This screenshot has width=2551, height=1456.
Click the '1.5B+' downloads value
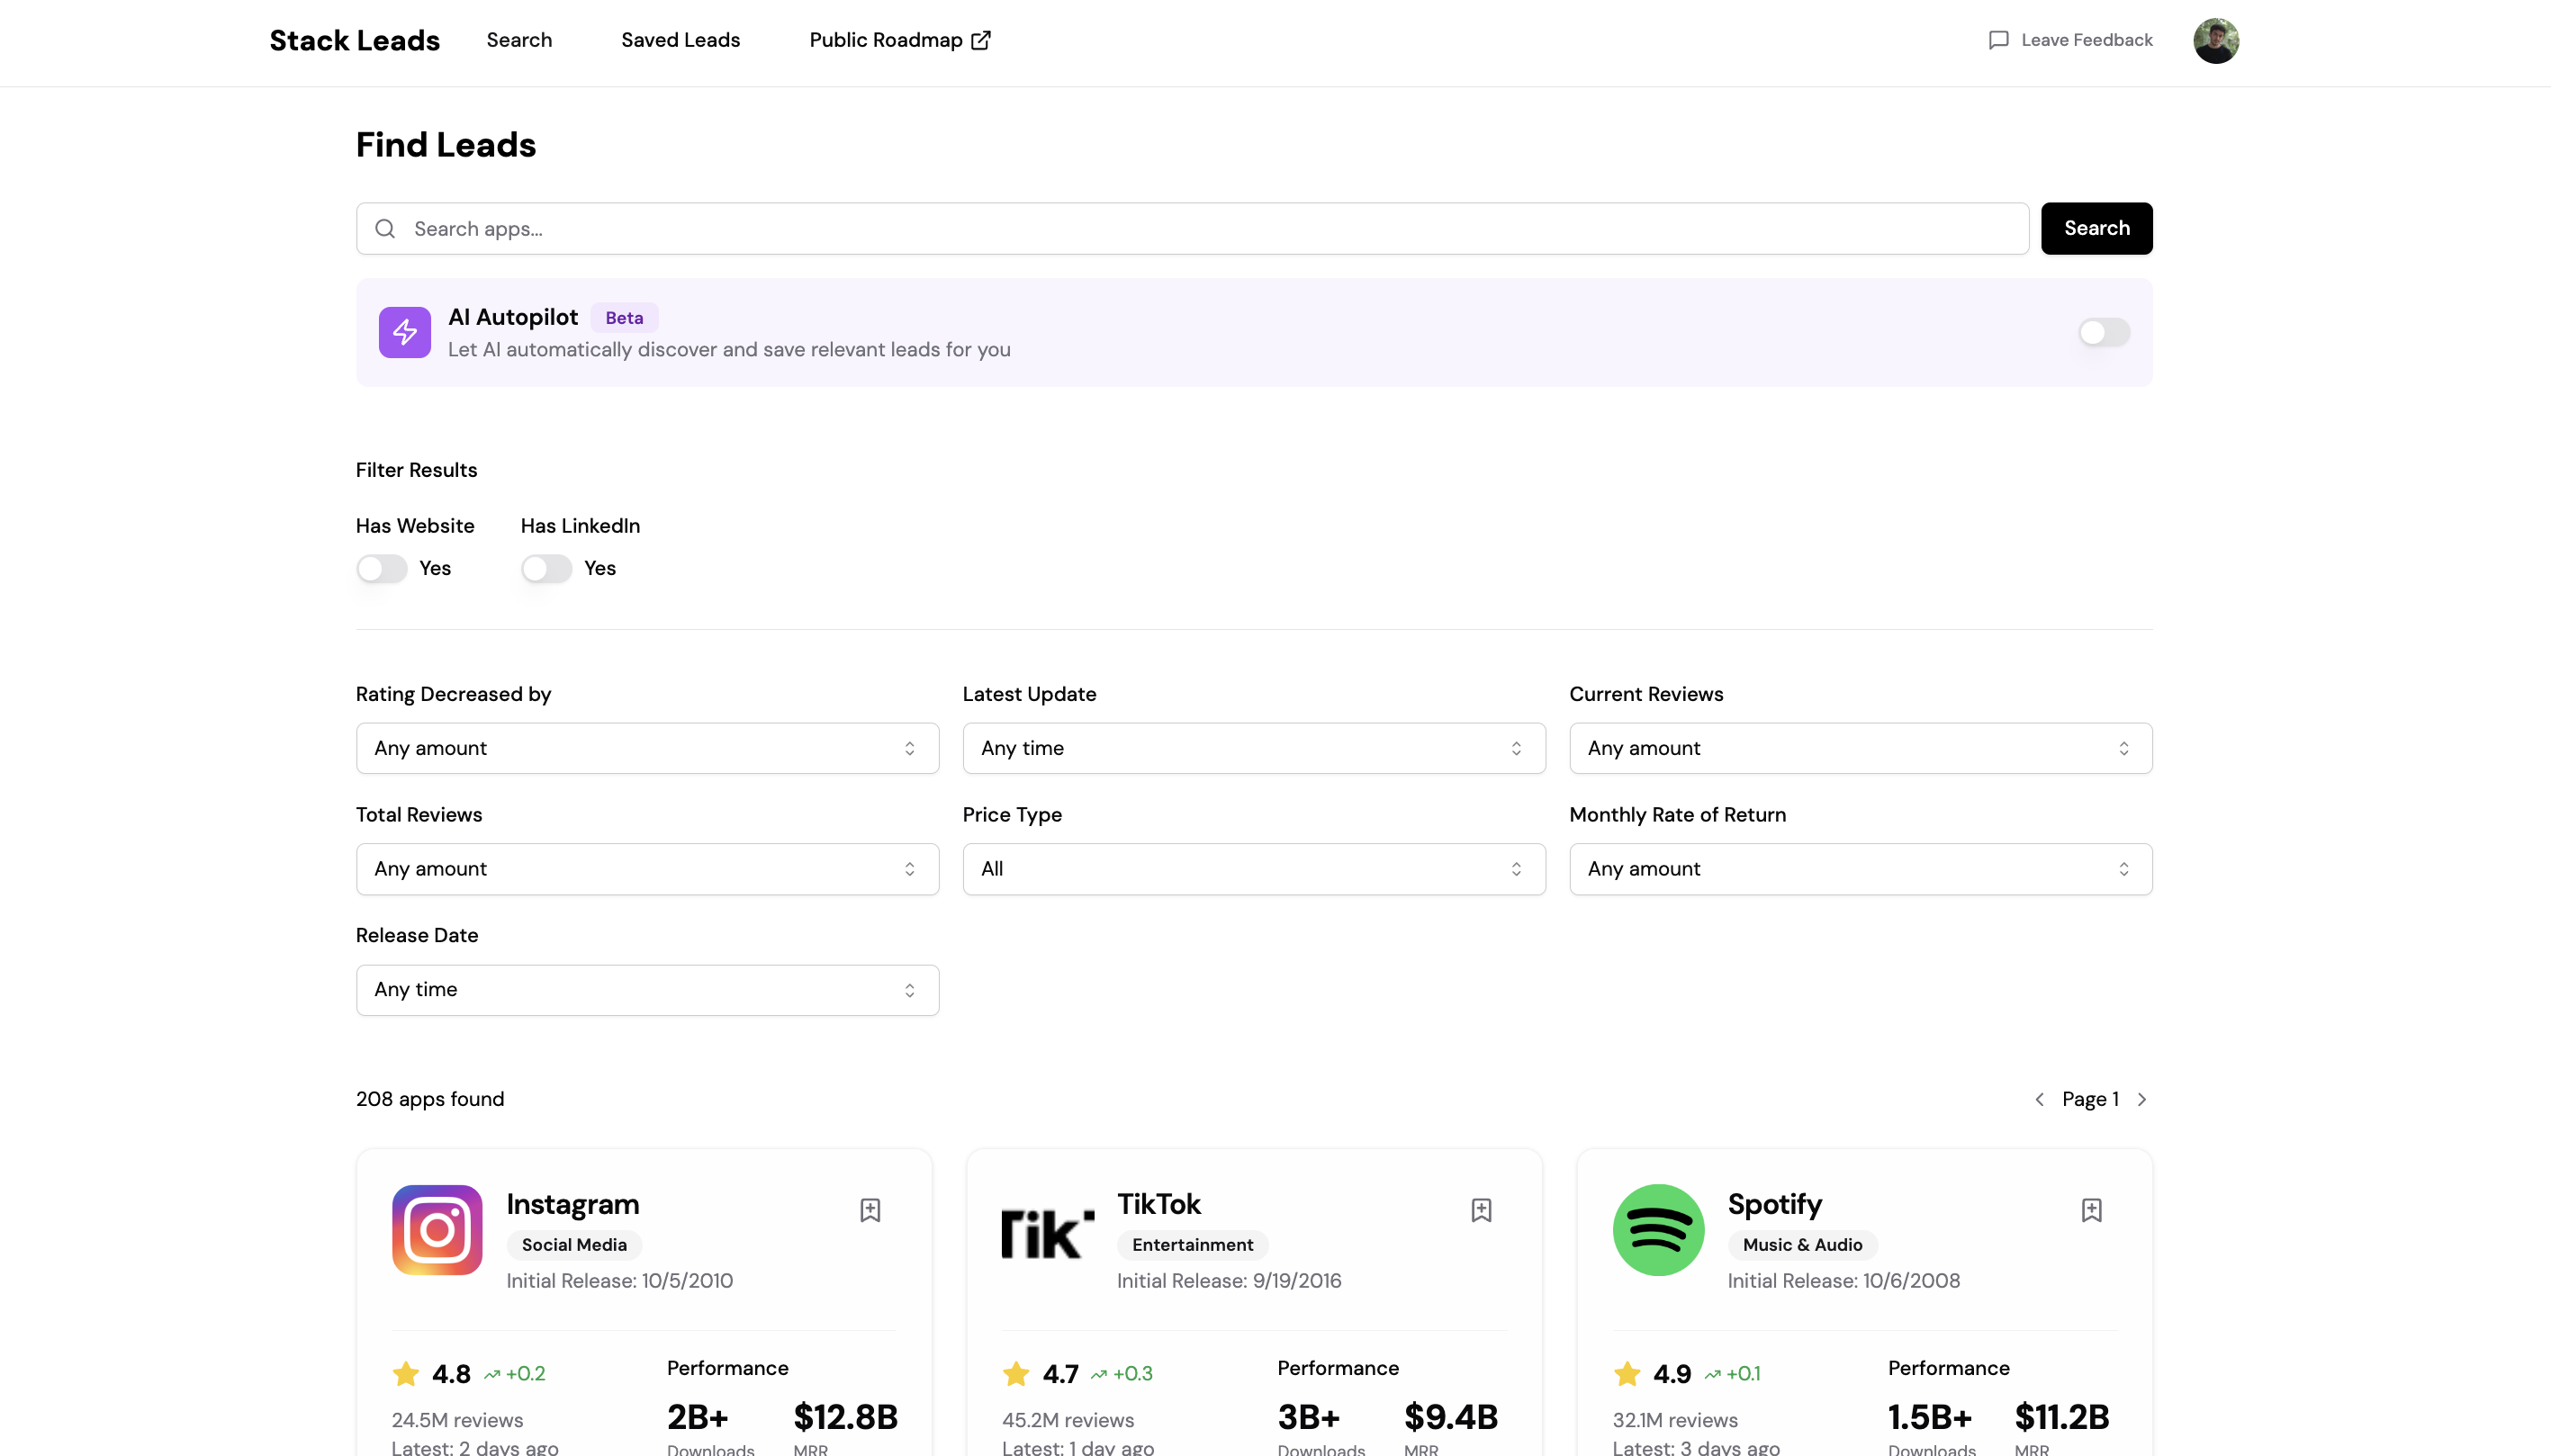tap(1929, 1417)
